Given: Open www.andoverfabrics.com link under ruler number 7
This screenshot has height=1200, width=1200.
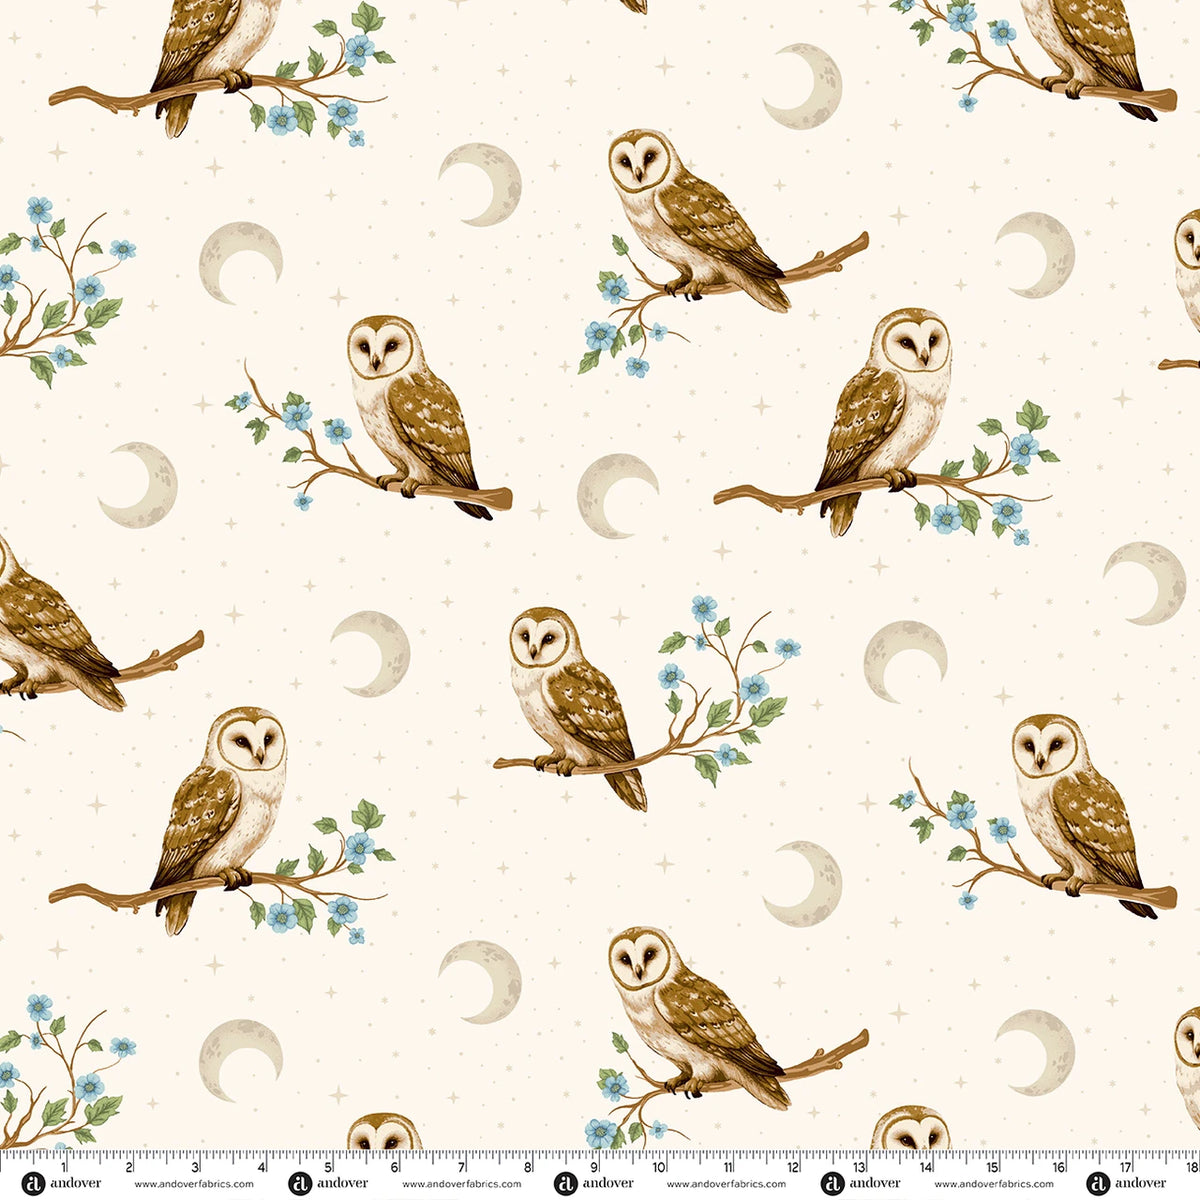Looking at the screenshot, I should point(460,1184).
